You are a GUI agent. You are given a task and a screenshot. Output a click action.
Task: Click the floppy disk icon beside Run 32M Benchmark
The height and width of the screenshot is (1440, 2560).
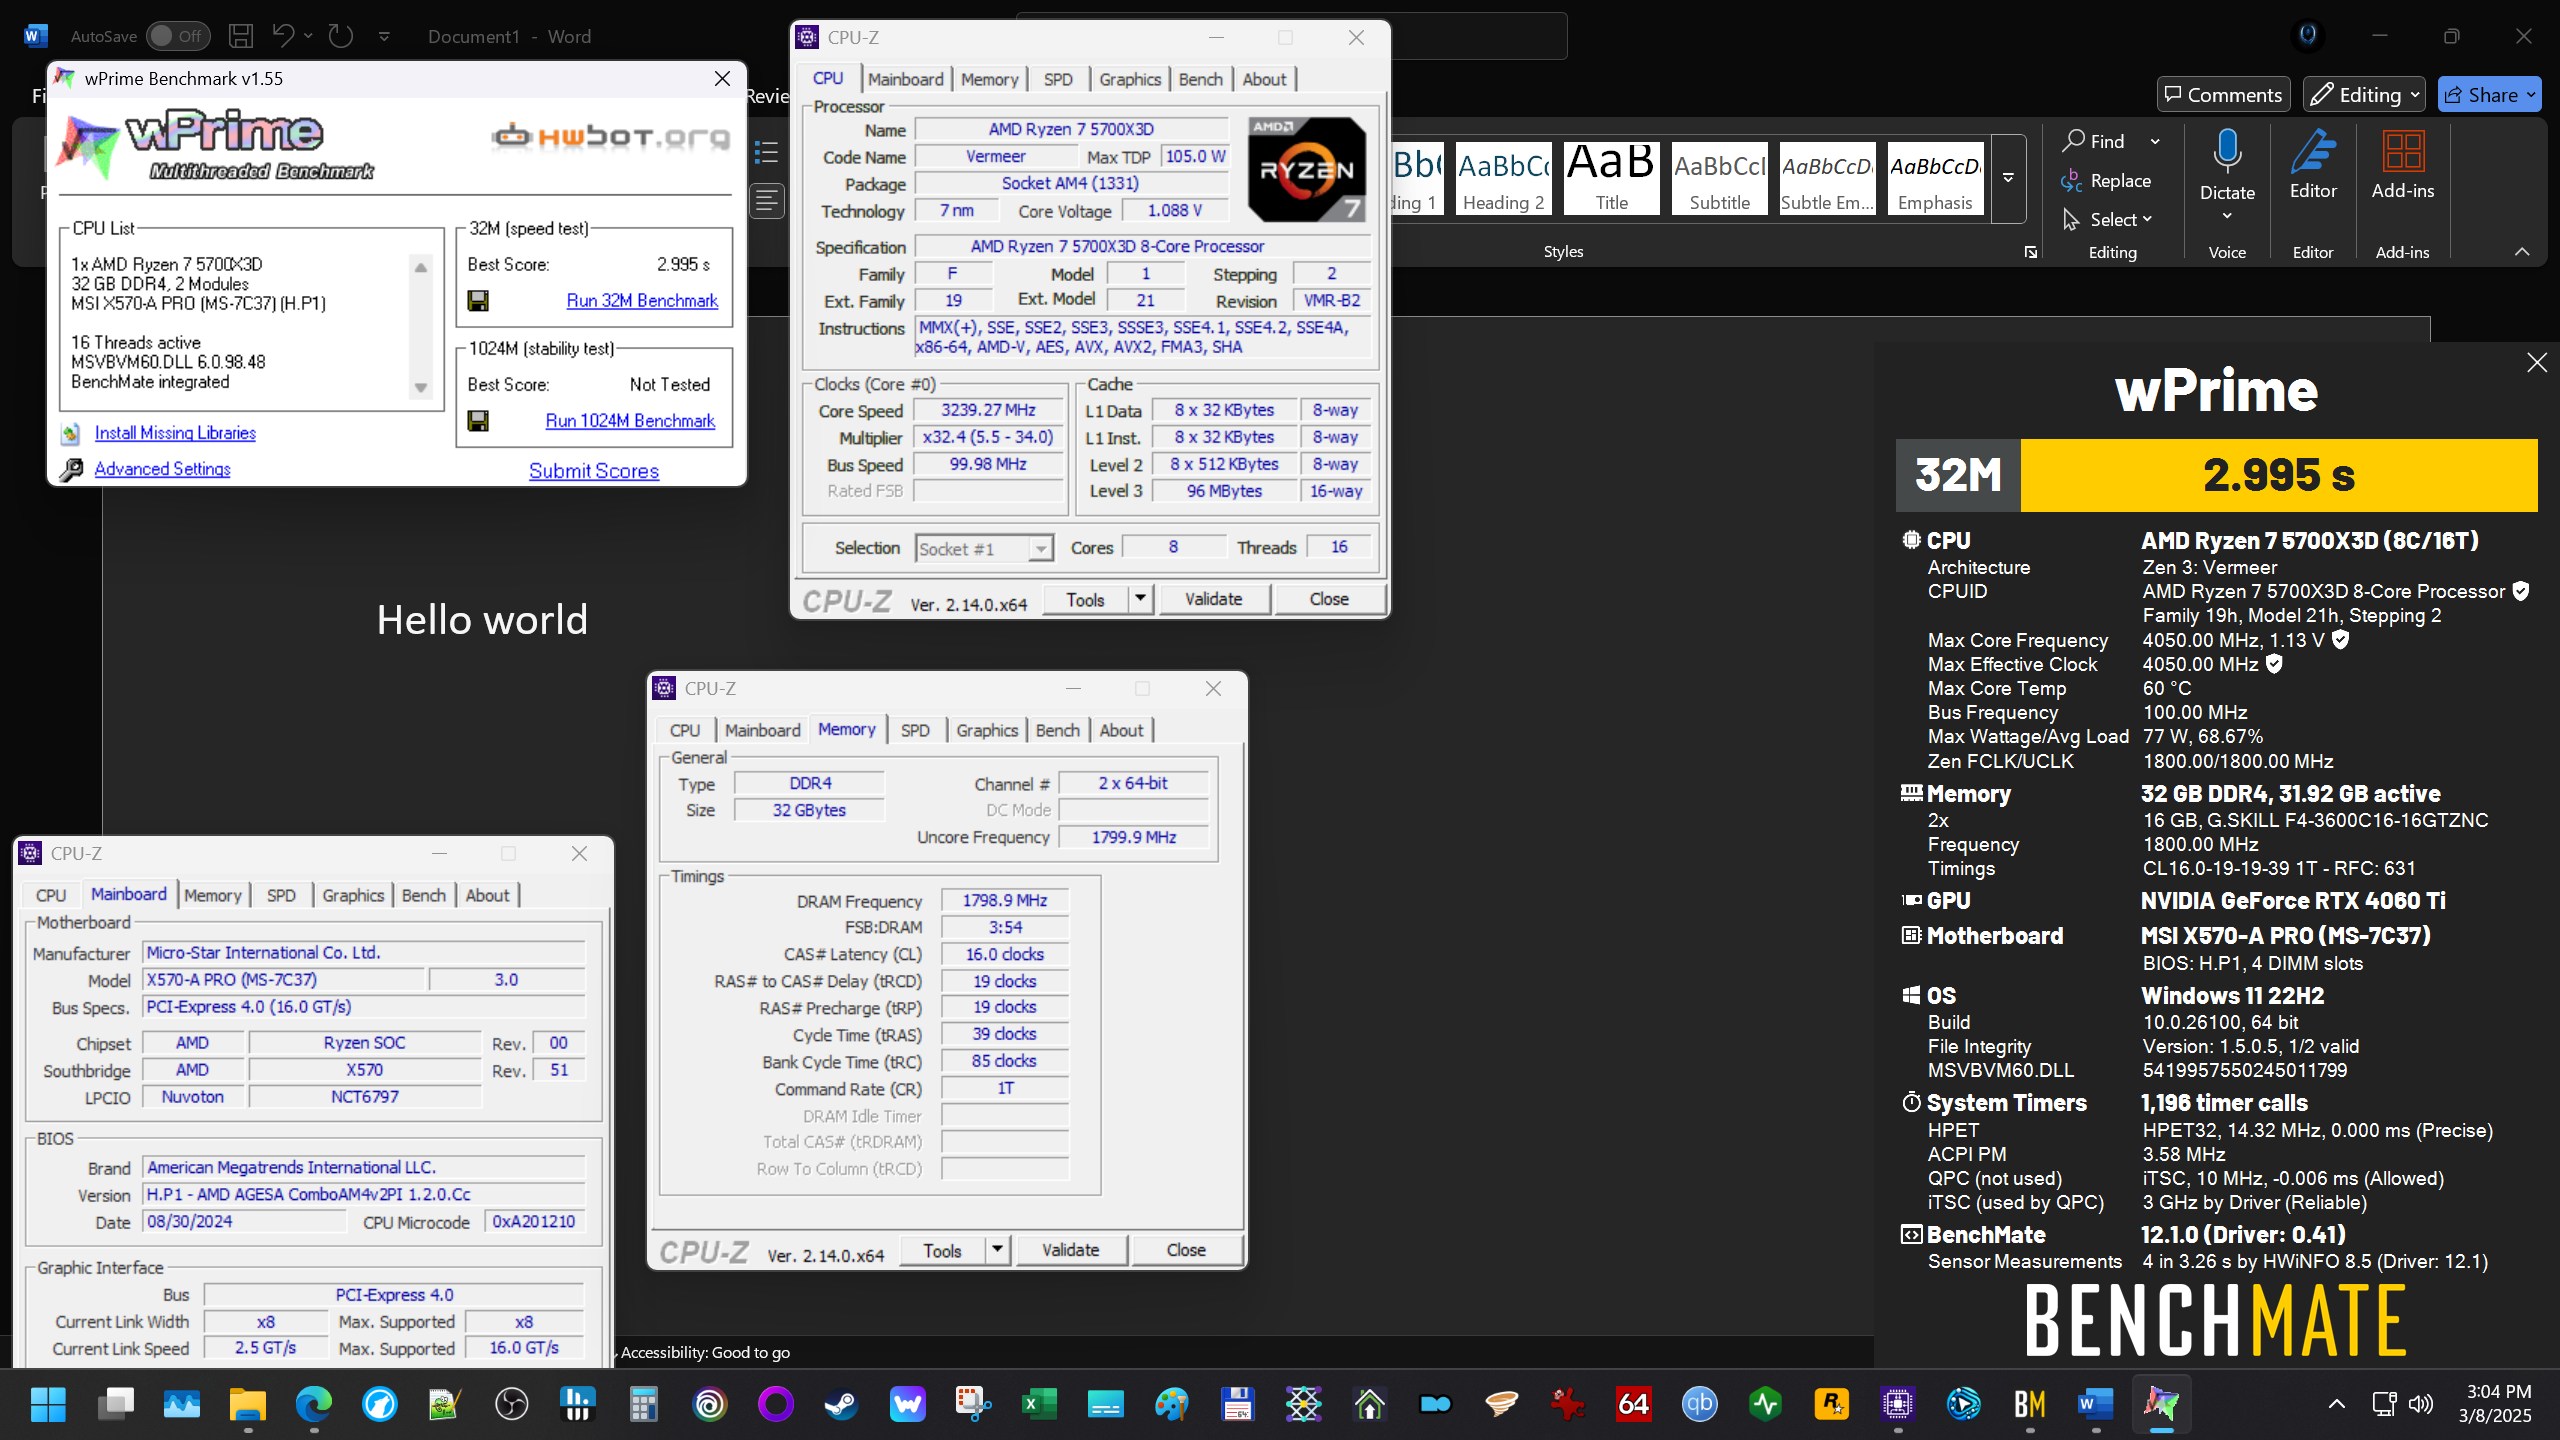coord(478,301)
